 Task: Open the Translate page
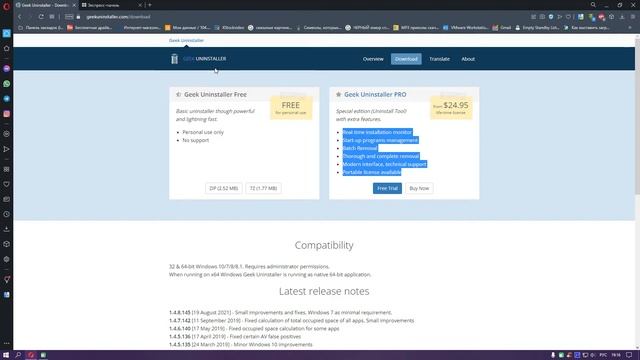[440, 59]
